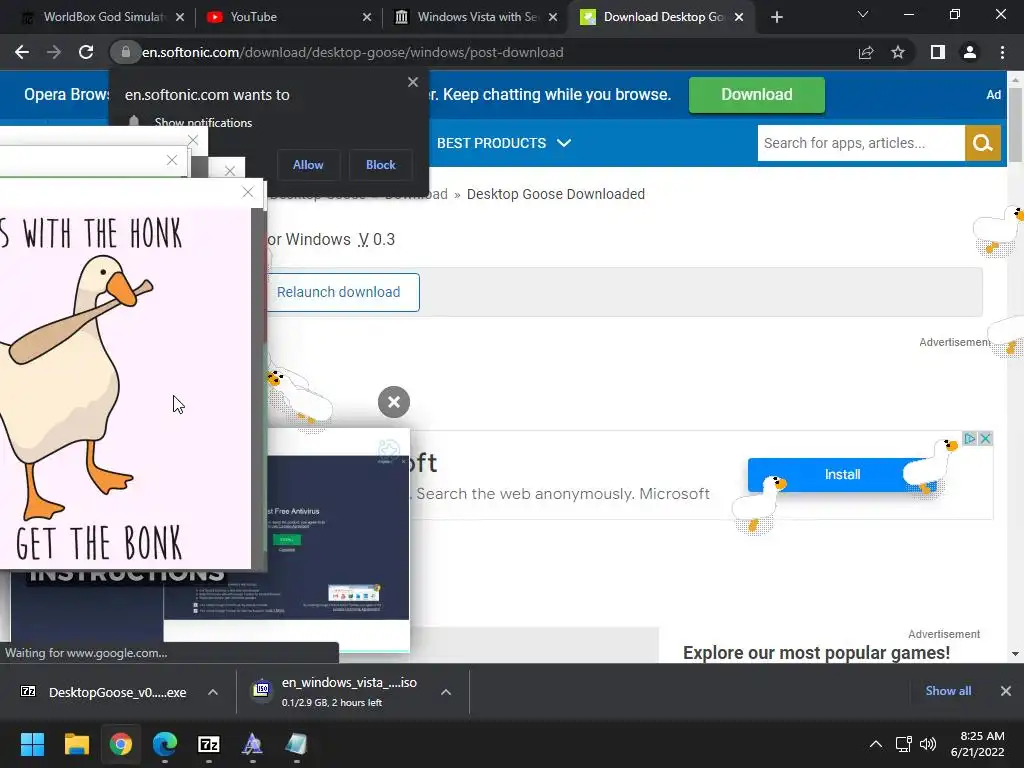This screenshot has width=1024, height=768.
Task: Go back to the previous page
Action: pos(22,52)
